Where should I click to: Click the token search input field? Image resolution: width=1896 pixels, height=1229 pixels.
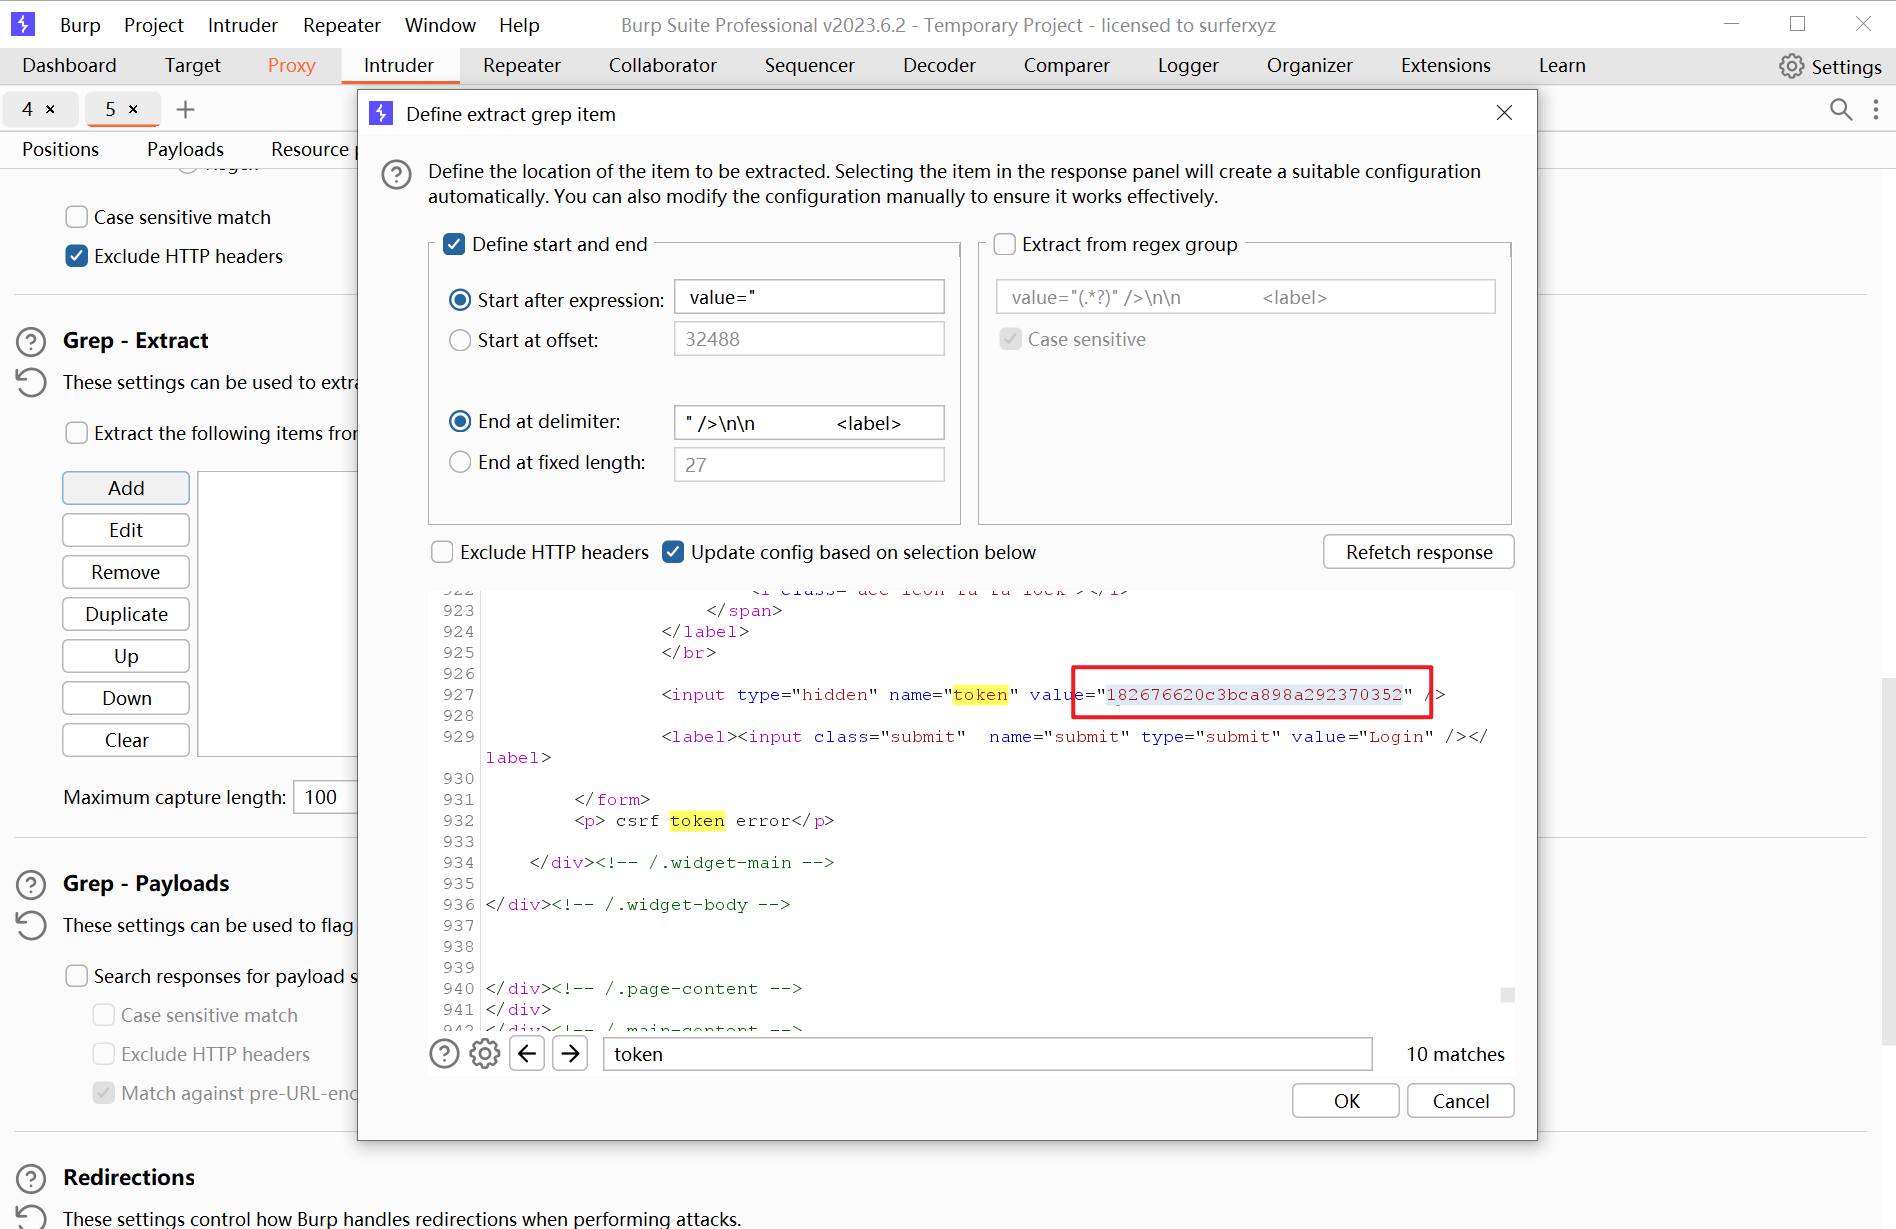987,1054
